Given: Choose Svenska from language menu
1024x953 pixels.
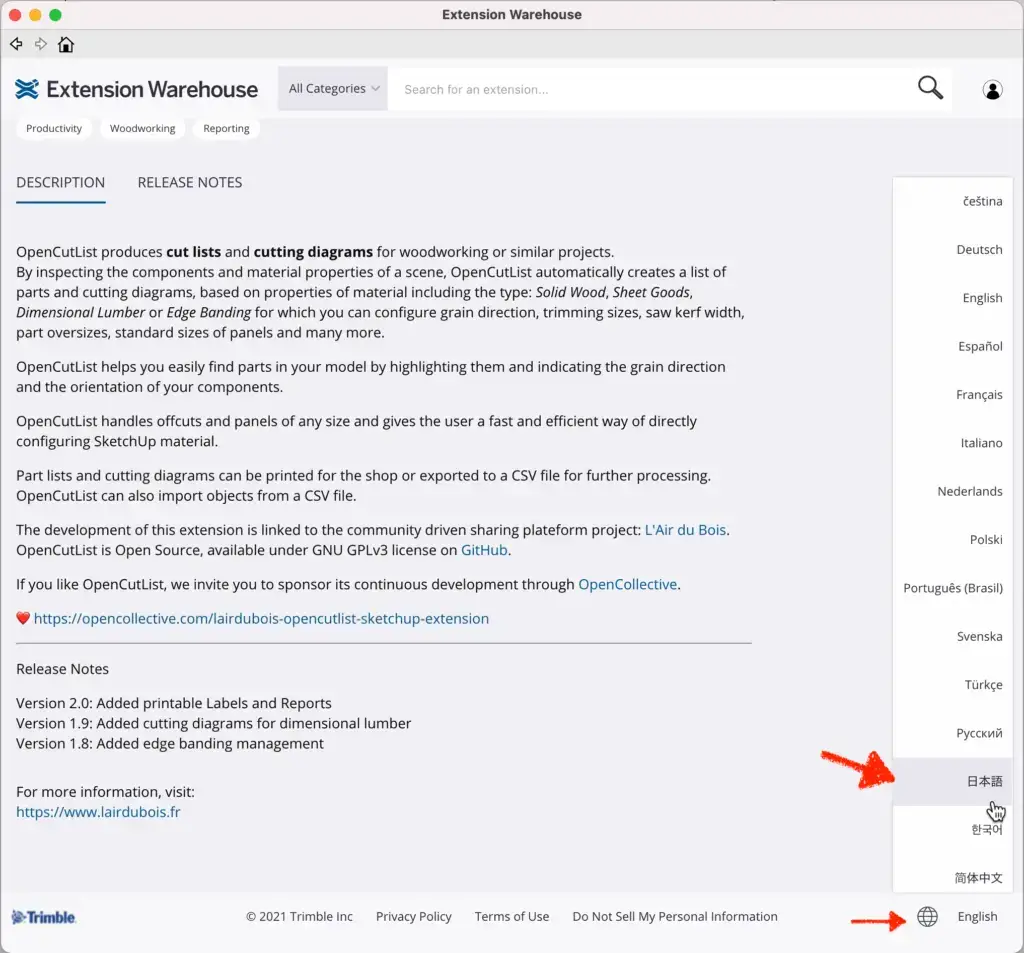Looking at the screenshot, I should coord(953,636).
